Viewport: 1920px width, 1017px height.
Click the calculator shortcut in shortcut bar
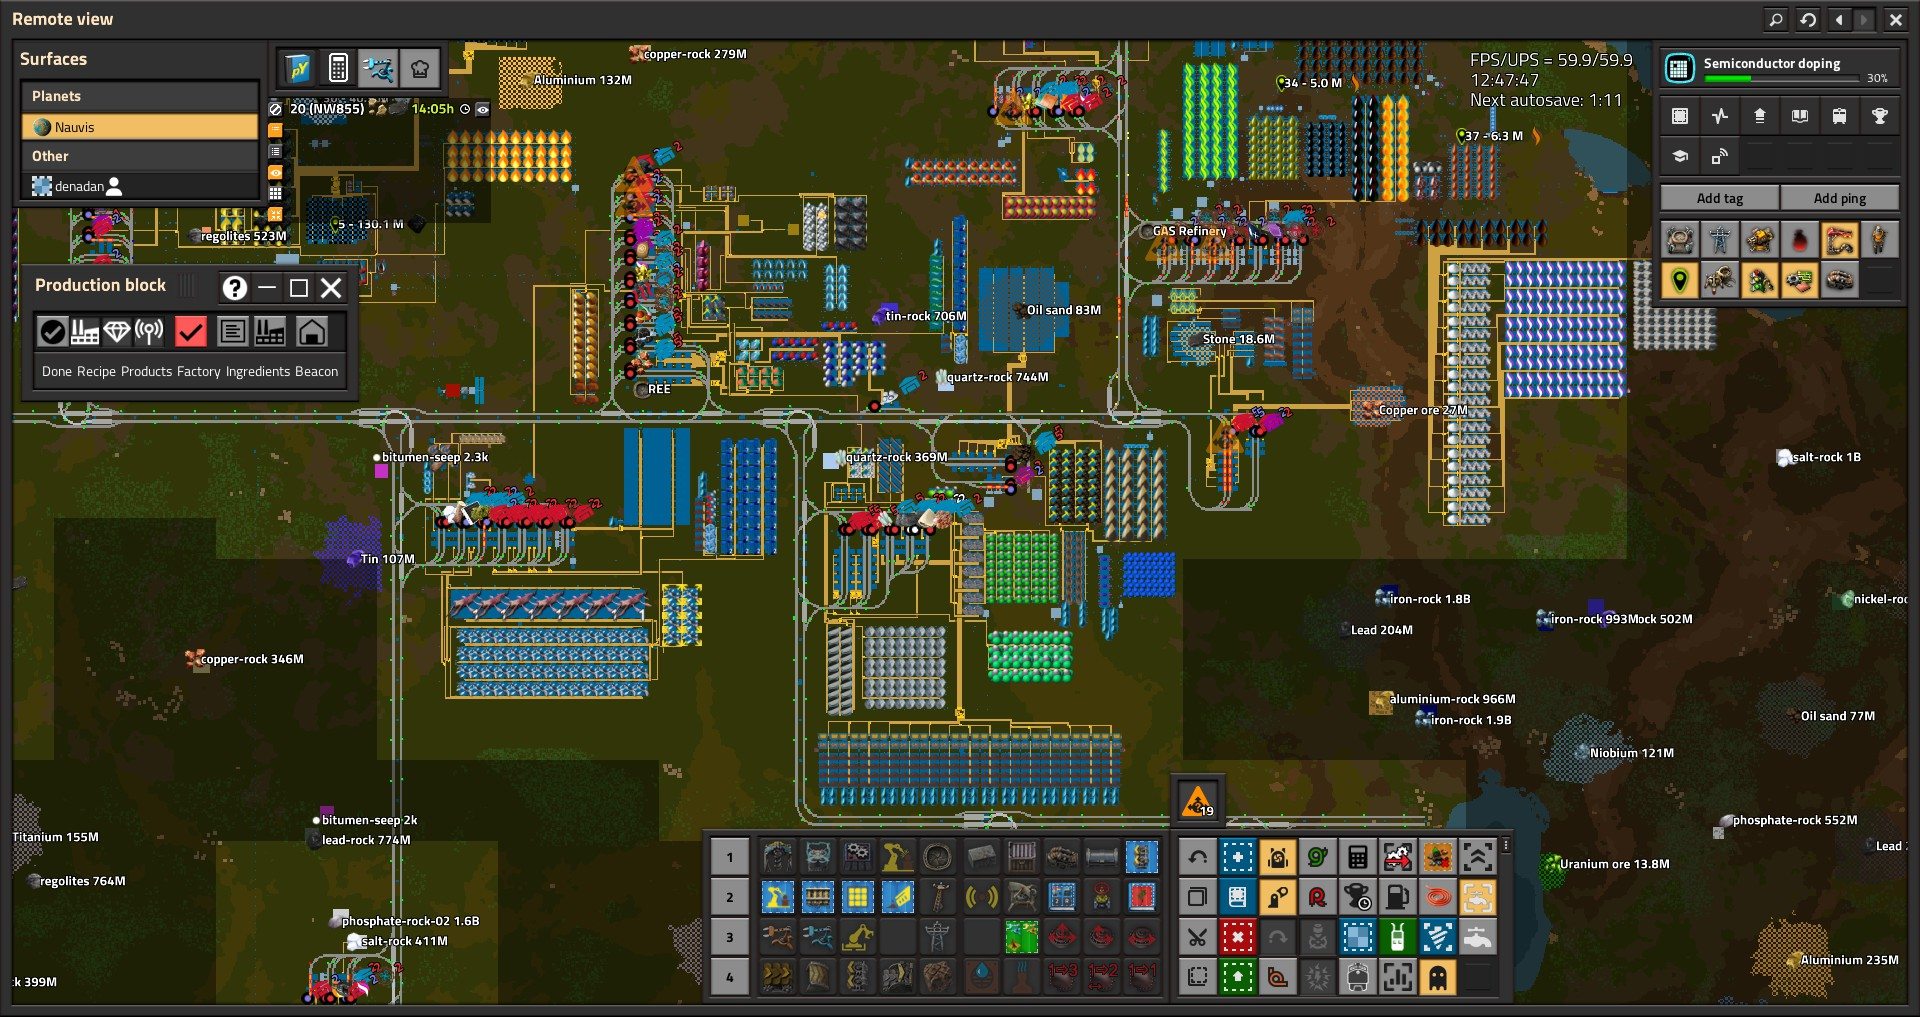pos(1357,857)
